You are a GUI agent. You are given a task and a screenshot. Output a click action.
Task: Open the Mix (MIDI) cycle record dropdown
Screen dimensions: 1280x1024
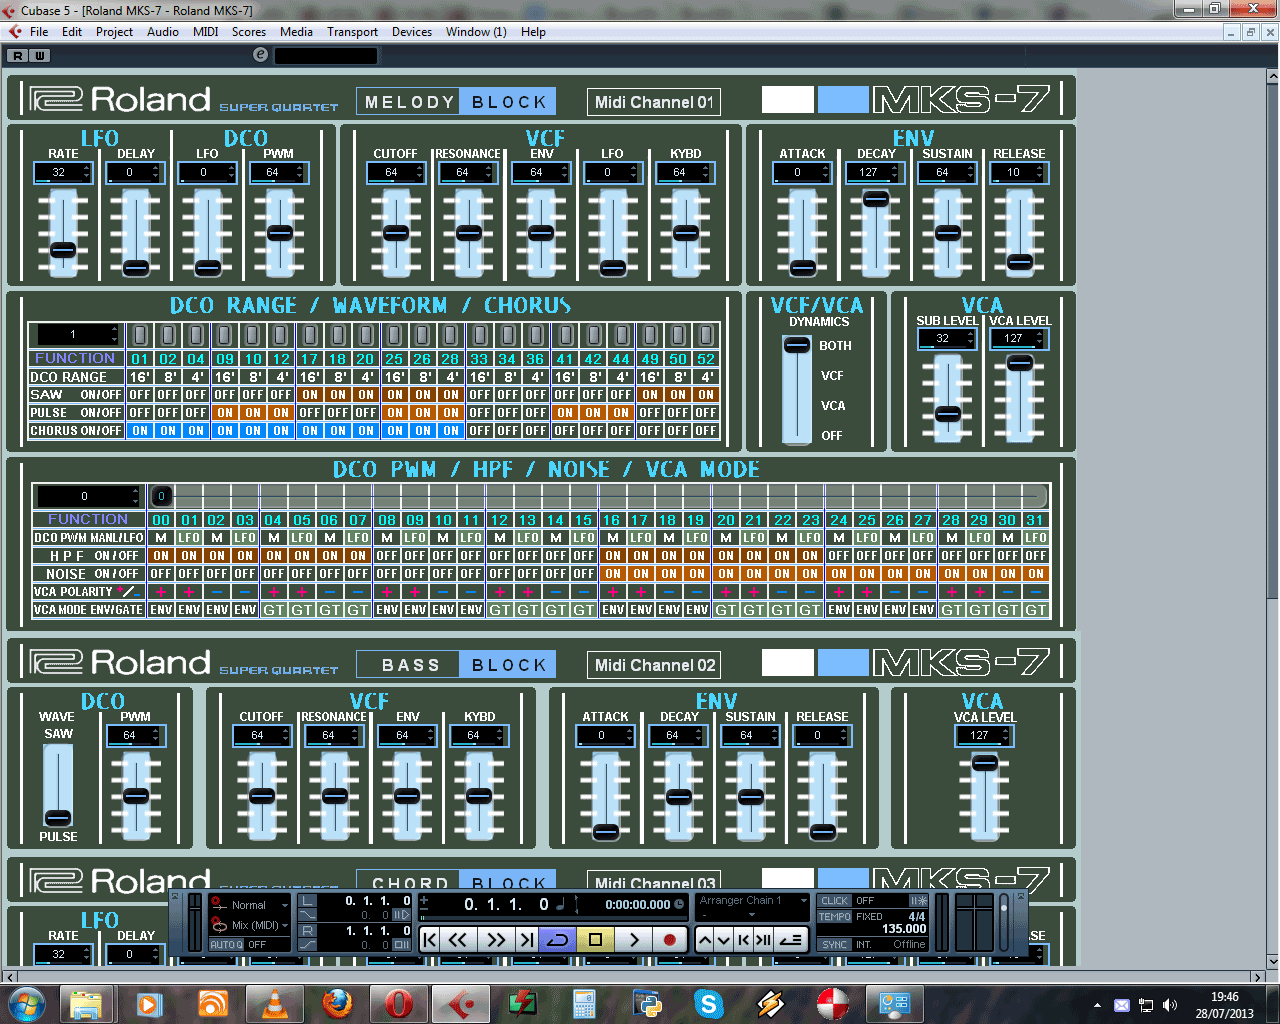tap(250, 925)
